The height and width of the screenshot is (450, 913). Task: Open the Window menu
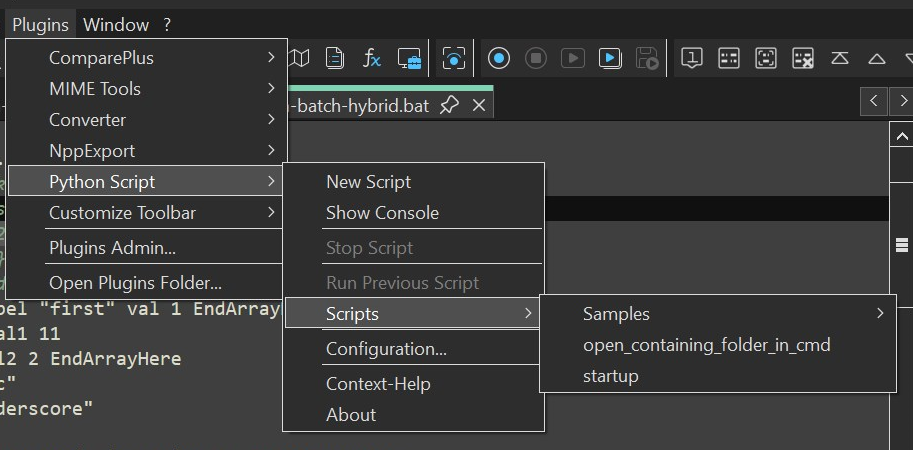pyautogui.click(x=116, y=24)
